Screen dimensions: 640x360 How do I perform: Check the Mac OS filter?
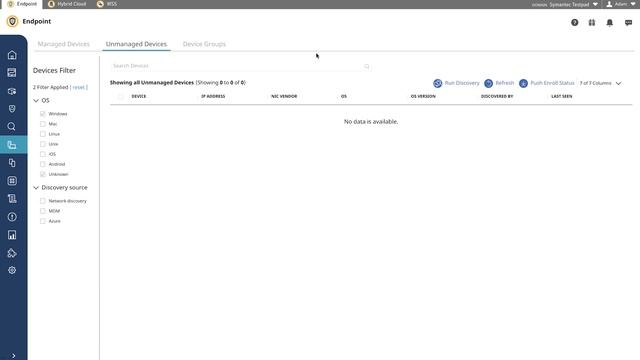pyautogui.click(x=43, y=124)
